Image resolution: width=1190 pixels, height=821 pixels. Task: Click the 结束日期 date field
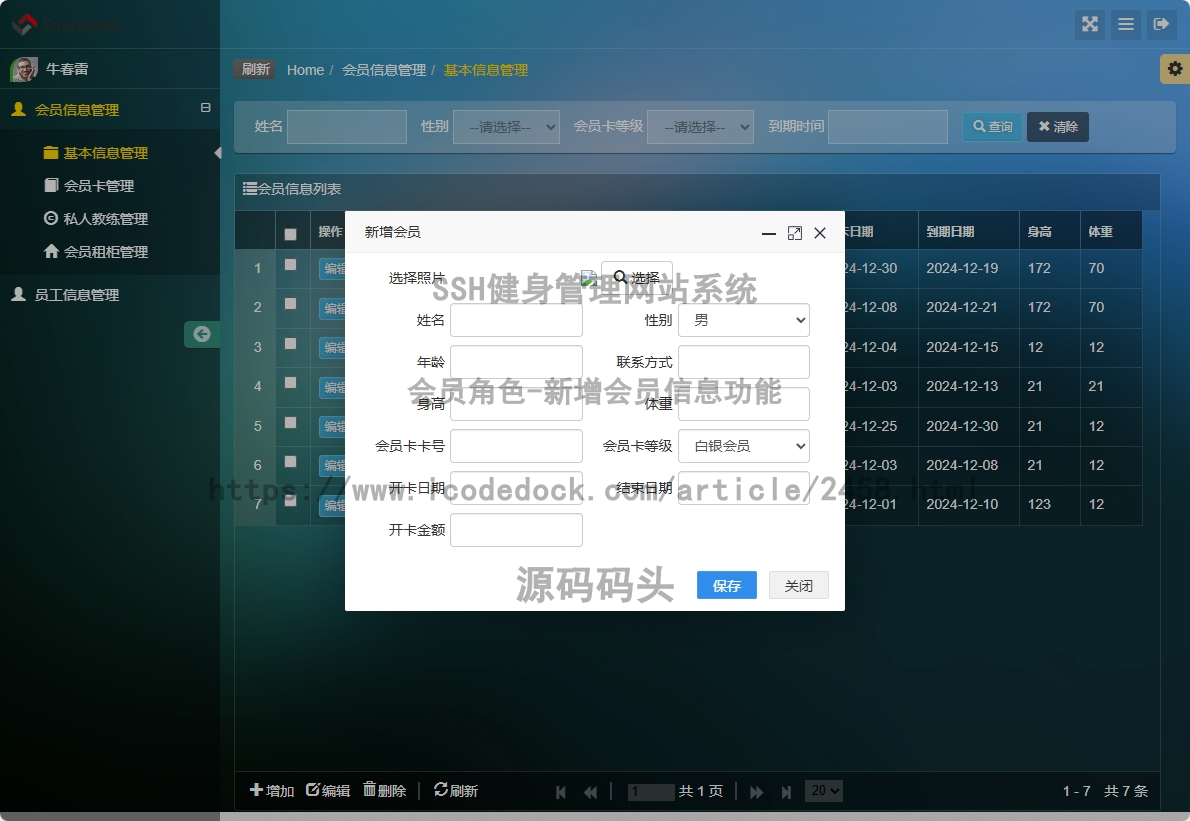(744, 488)
